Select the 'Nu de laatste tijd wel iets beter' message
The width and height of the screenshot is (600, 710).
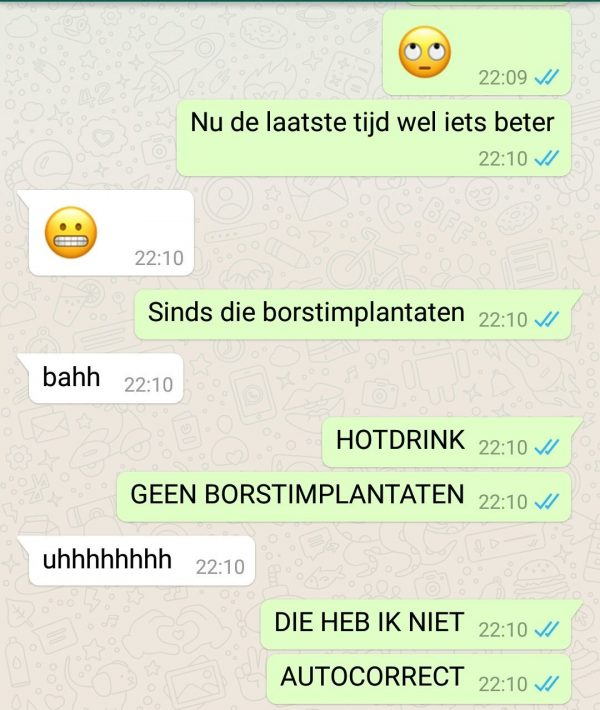(x=374, y=138)
